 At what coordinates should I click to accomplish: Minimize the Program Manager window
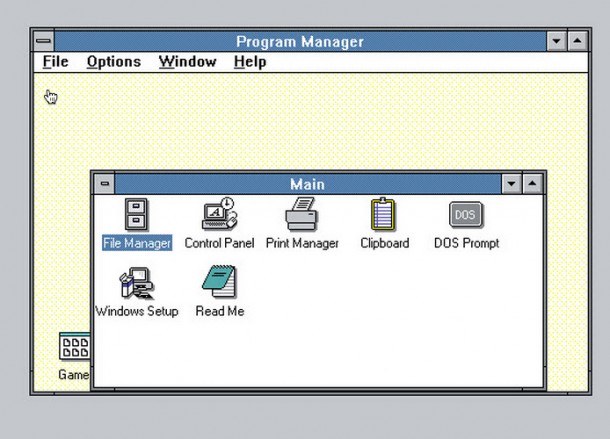click(x=556, y=40)
